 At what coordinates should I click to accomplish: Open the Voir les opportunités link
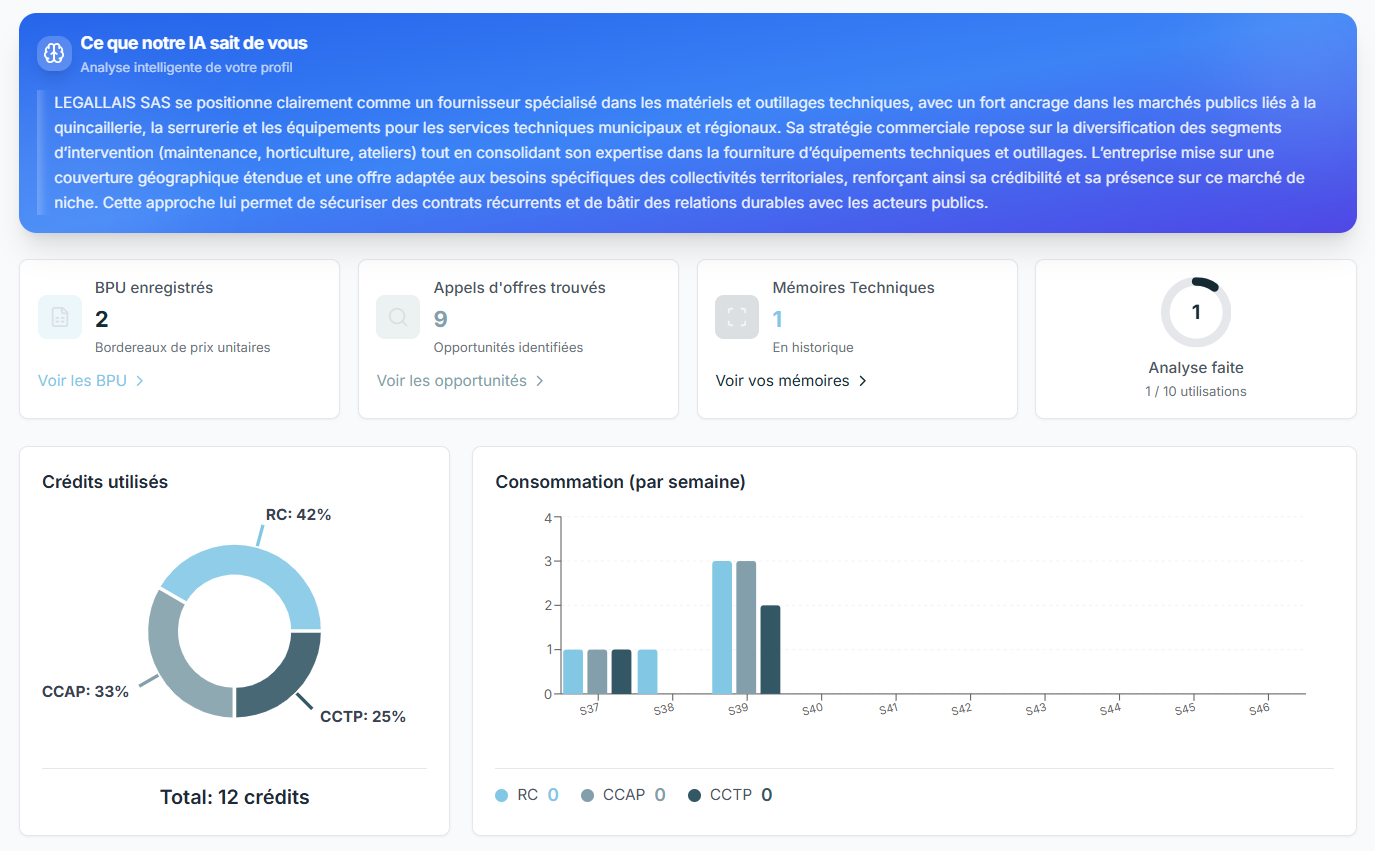pos(460,381)
